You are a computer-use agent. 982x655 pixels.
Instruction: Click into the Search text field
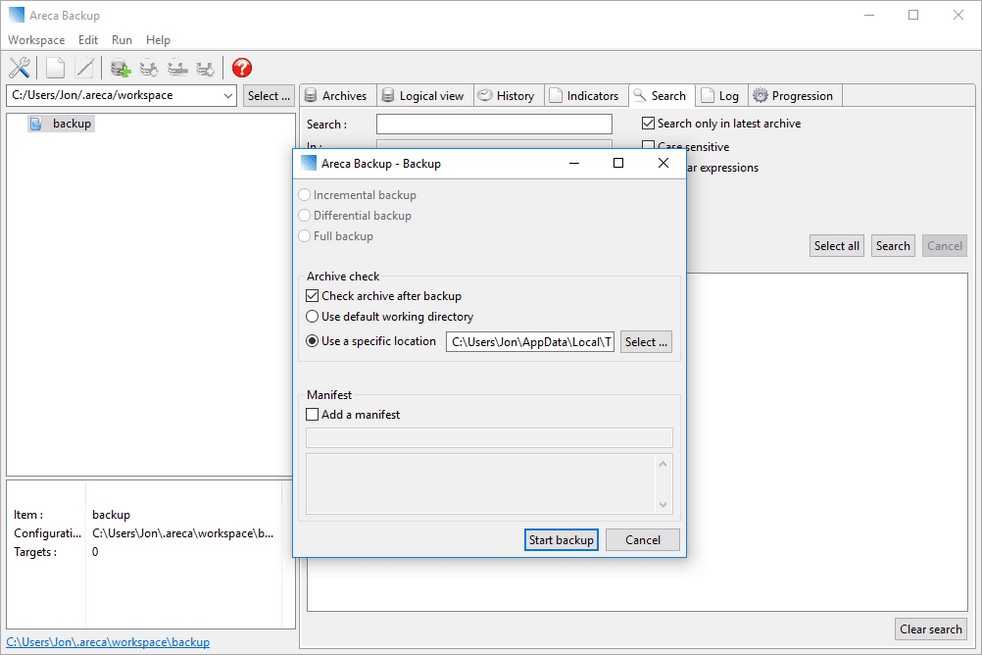tap(494, 124)
